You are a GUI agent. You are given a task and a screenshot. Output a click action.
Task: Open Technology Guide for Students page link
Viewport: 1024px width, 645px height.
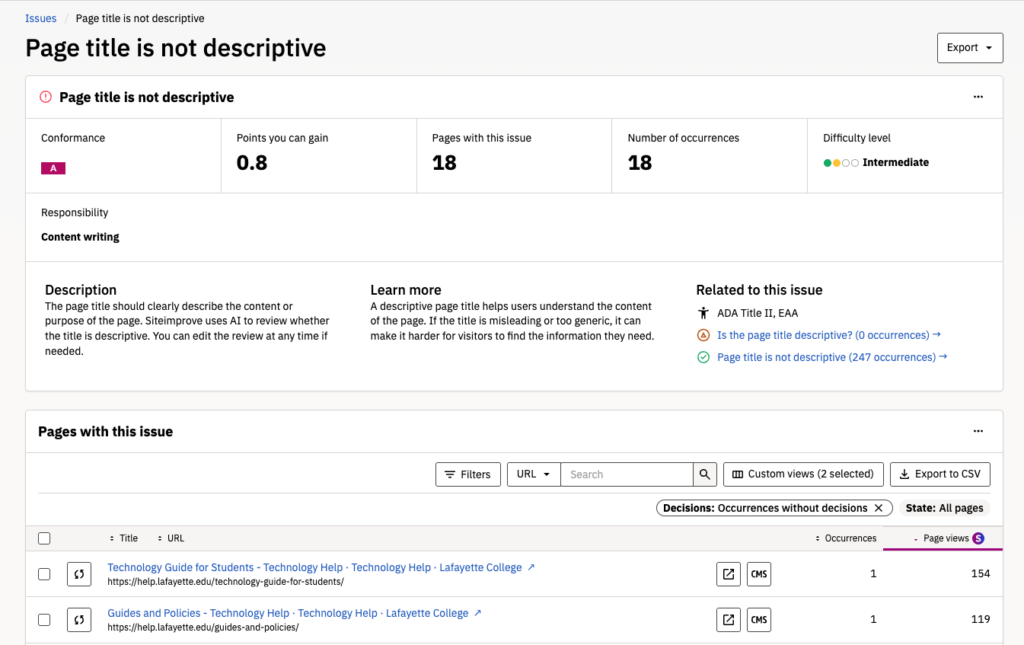click(314, 567)
